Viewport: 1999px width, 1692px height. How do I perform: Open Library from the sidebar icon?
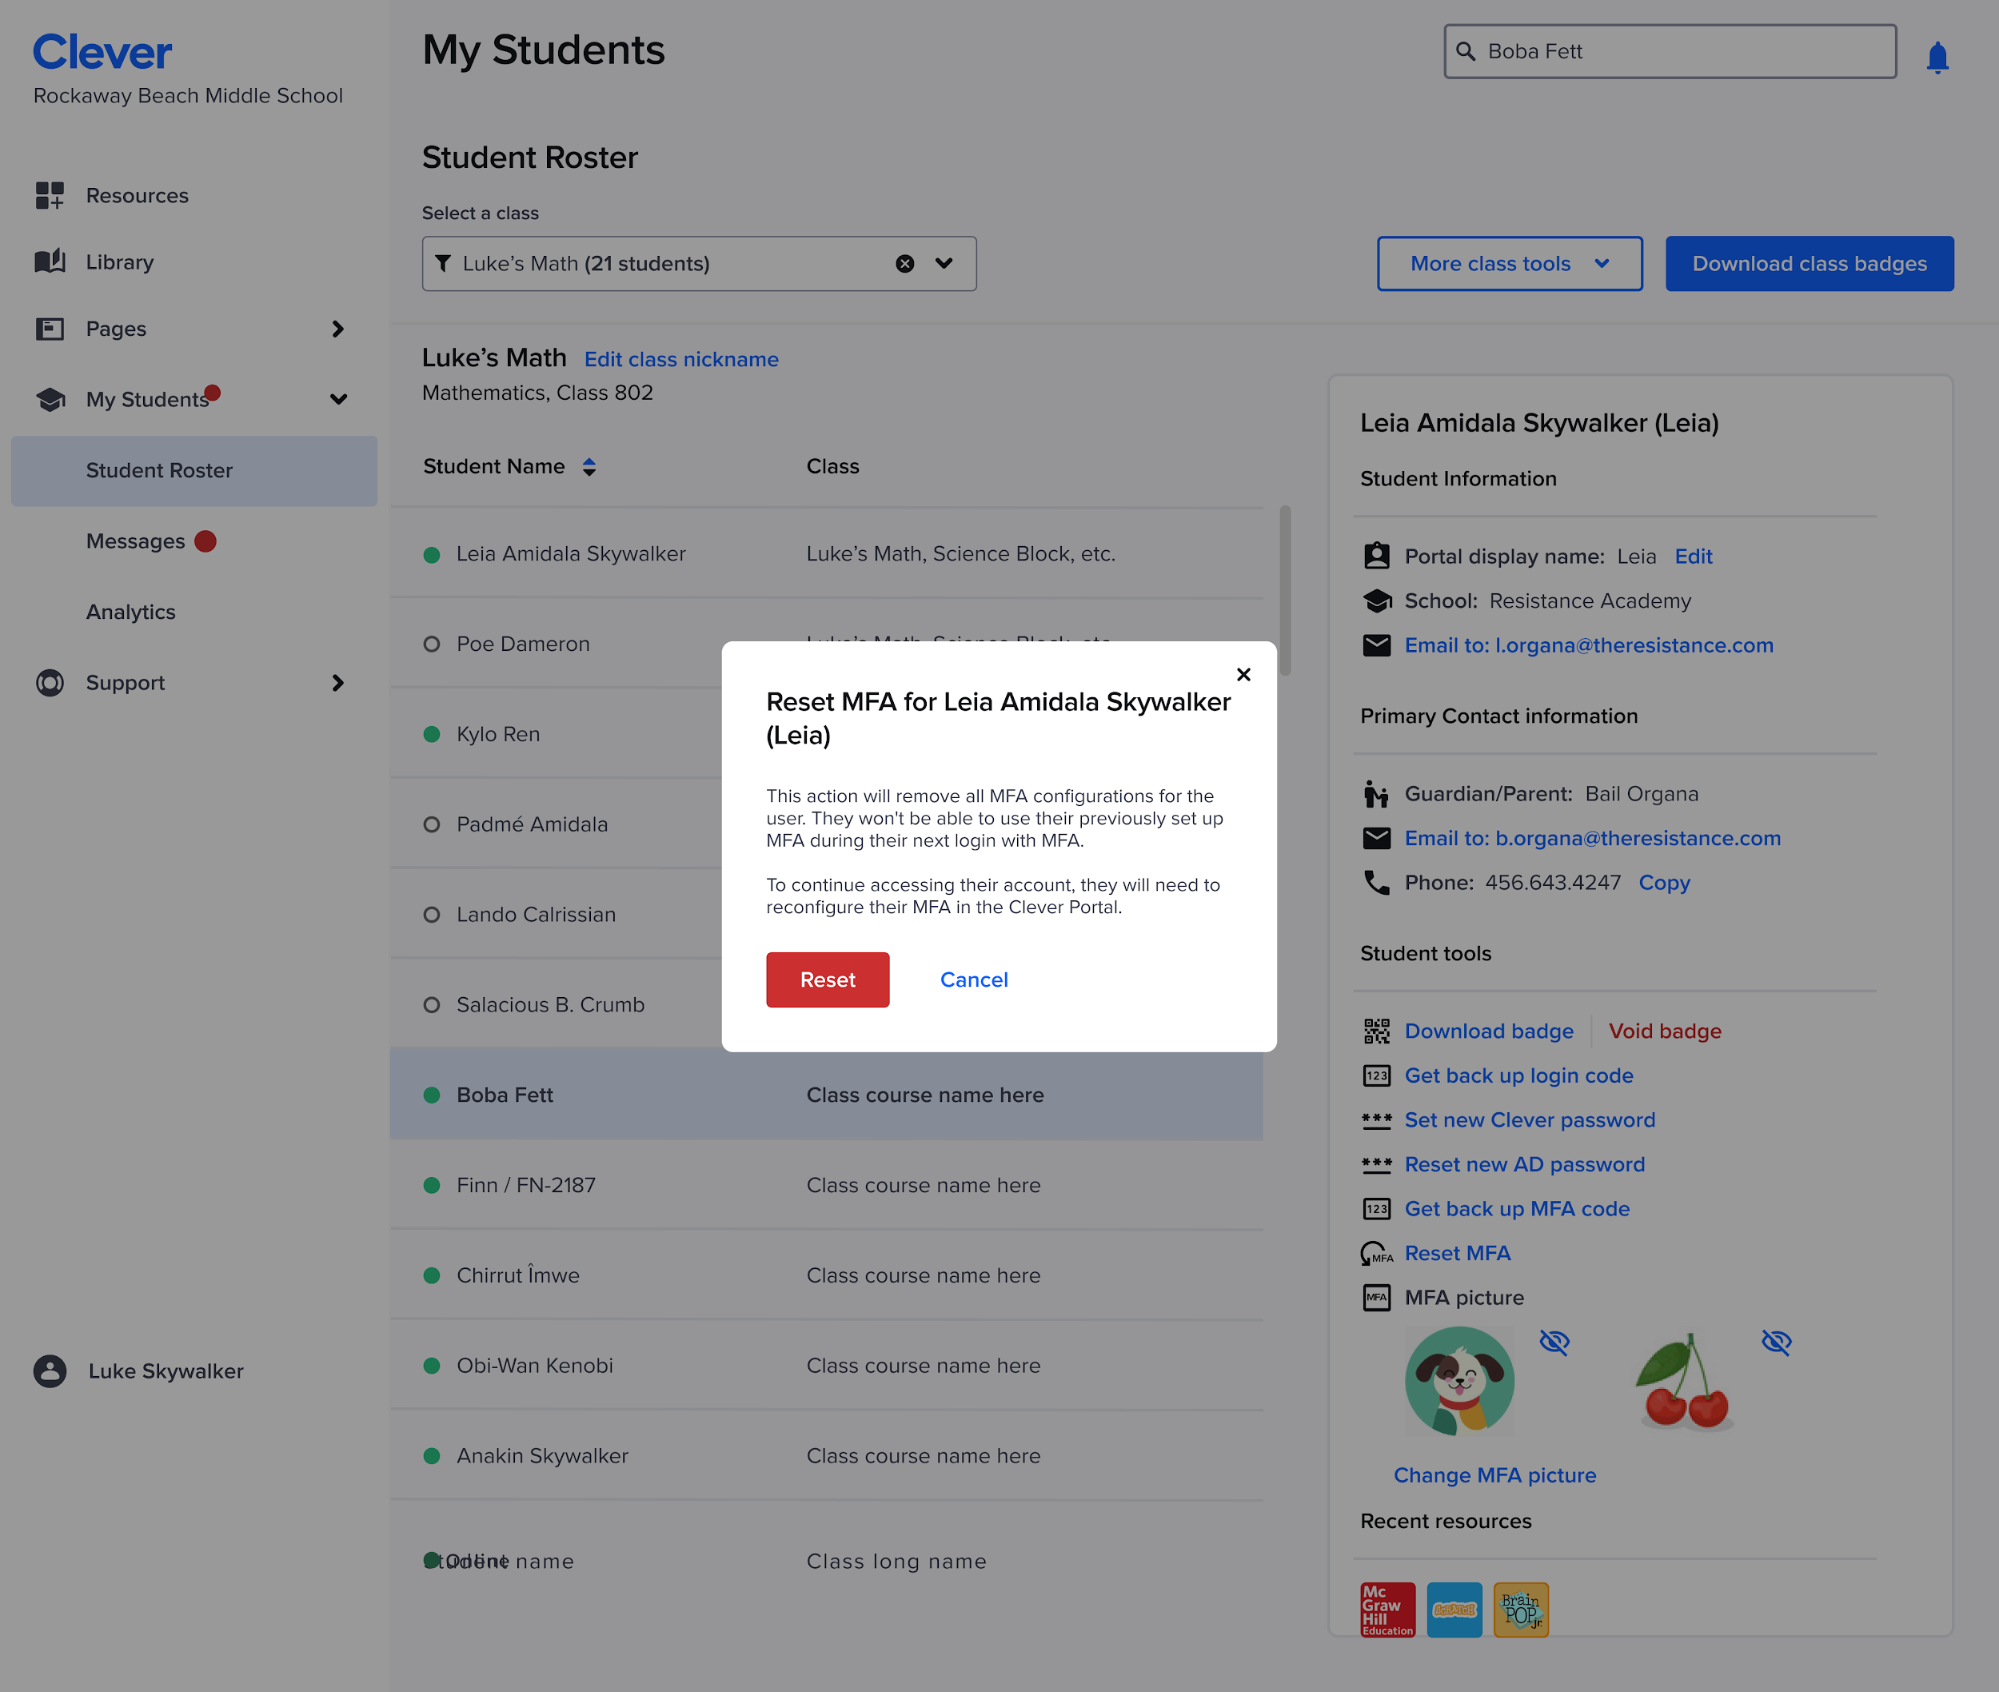[x=49, y=262]
